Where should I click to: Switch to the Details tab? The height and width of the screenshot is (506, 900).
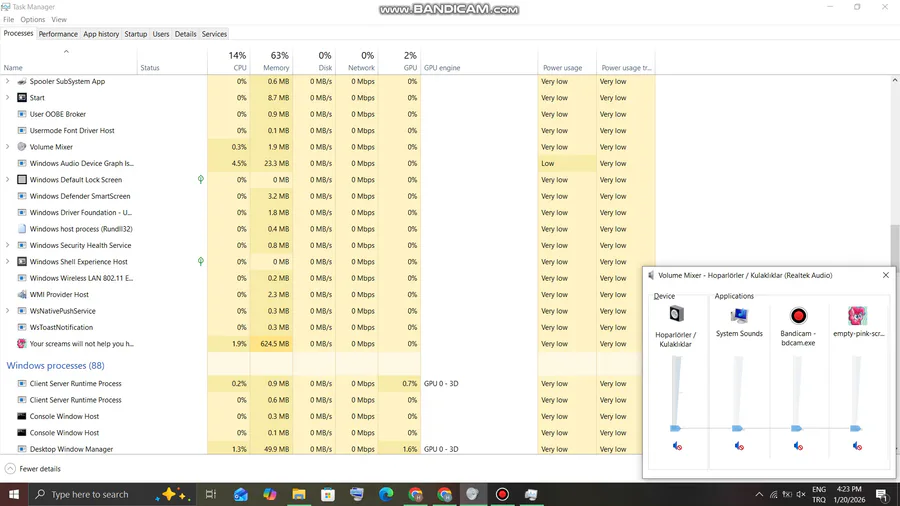185,34
